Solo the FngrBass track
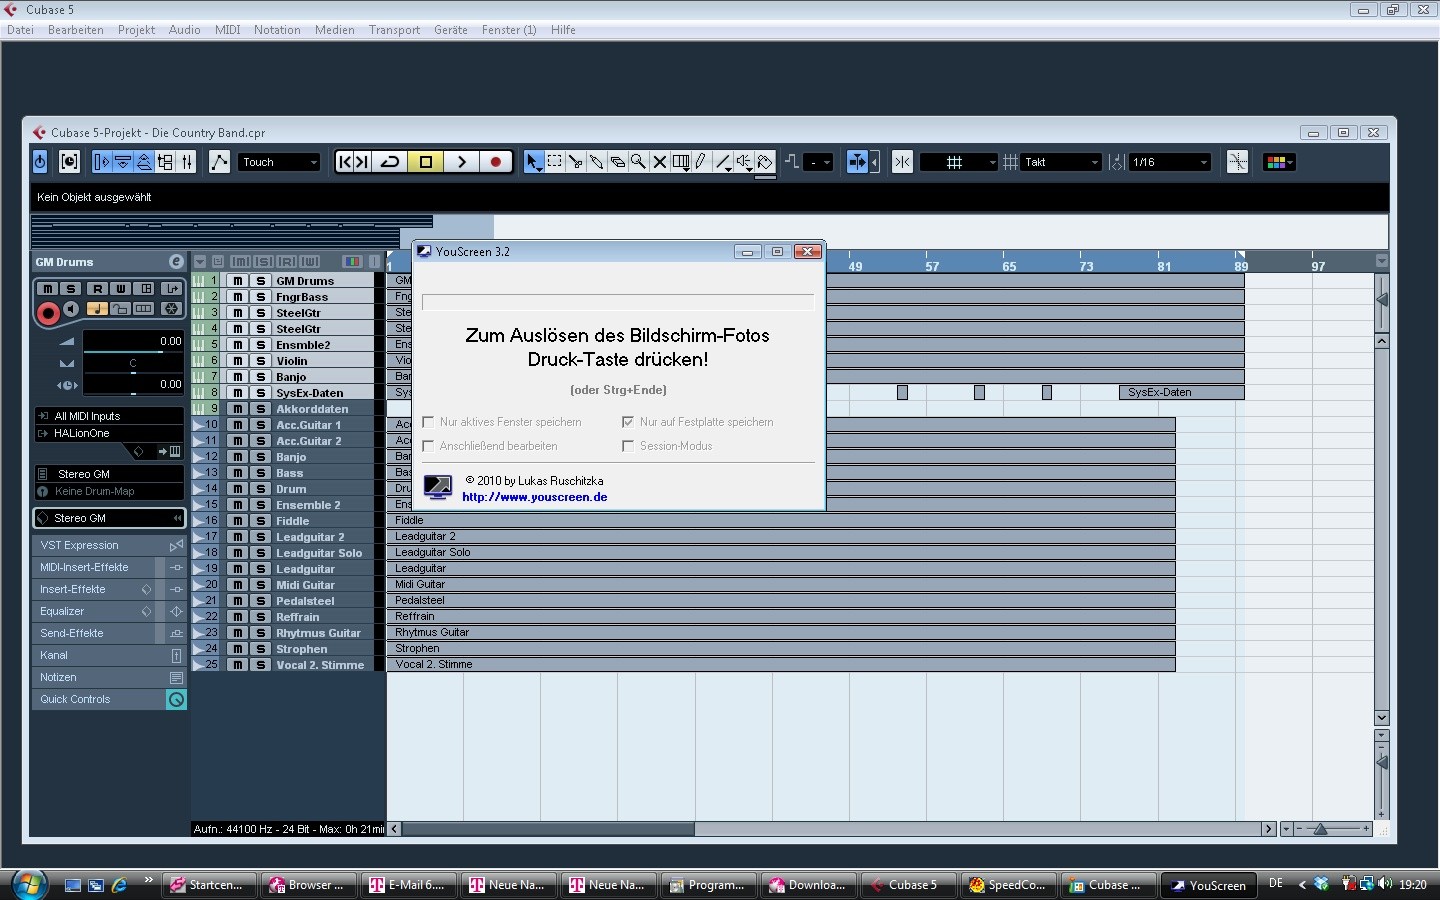 [x=261, y=297]
